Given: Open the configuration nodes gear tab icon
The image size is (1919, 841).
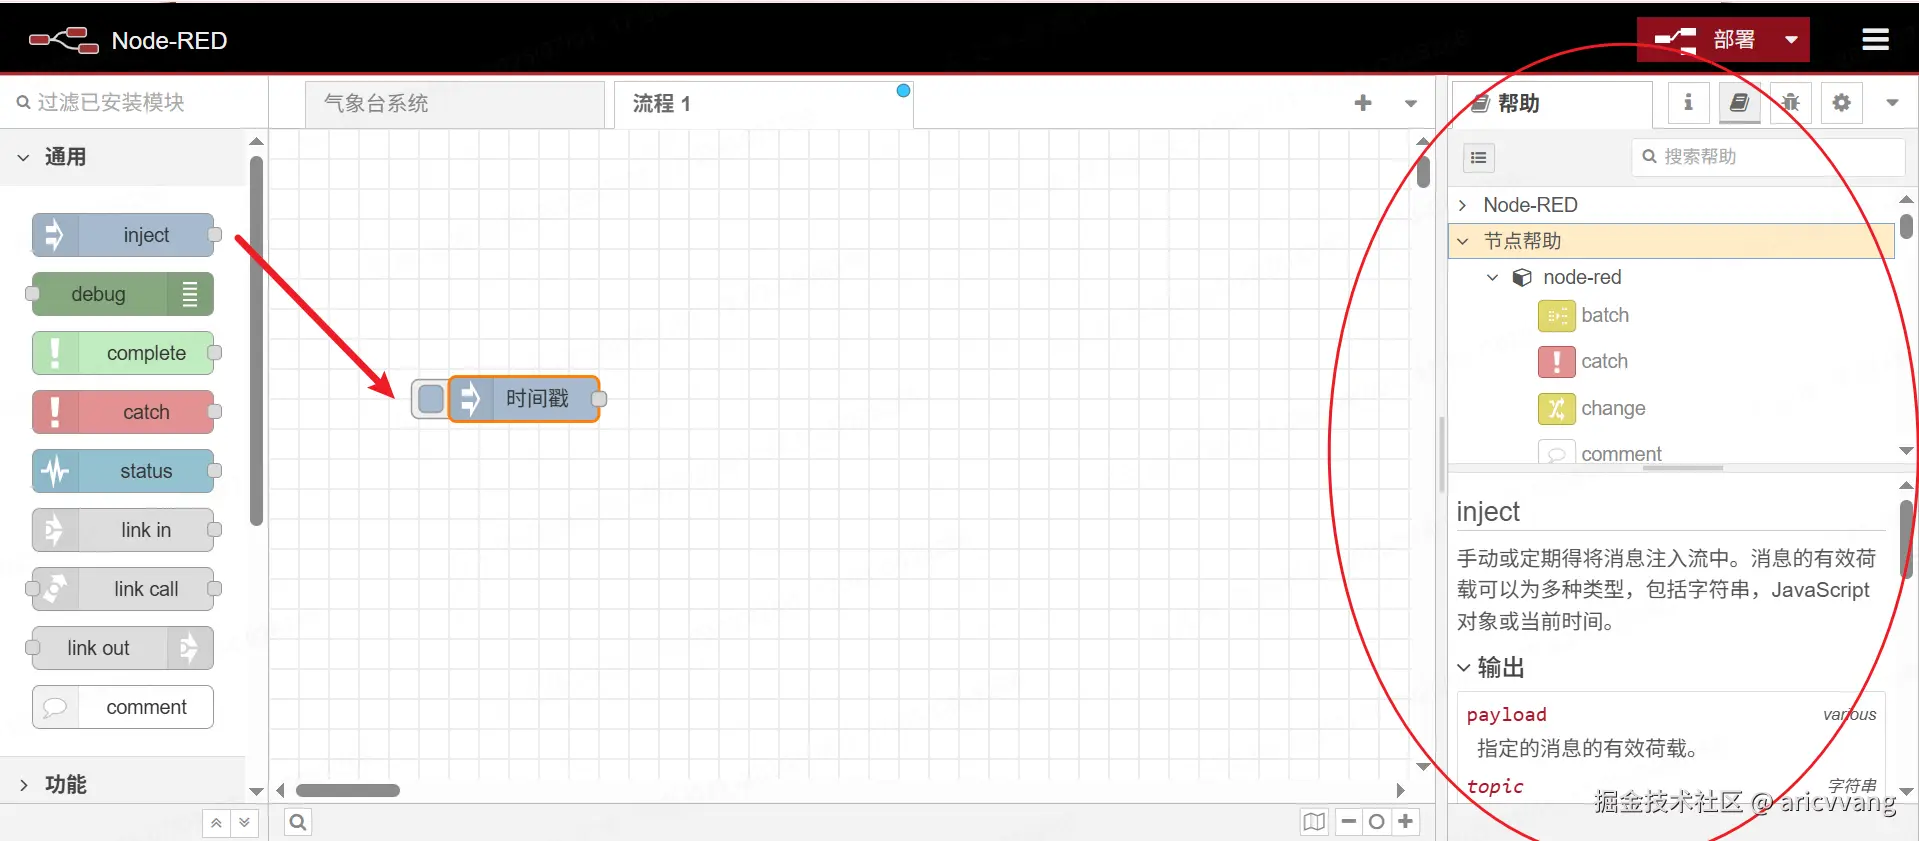Looking at the screenshot, I should tap(1841, 103).
